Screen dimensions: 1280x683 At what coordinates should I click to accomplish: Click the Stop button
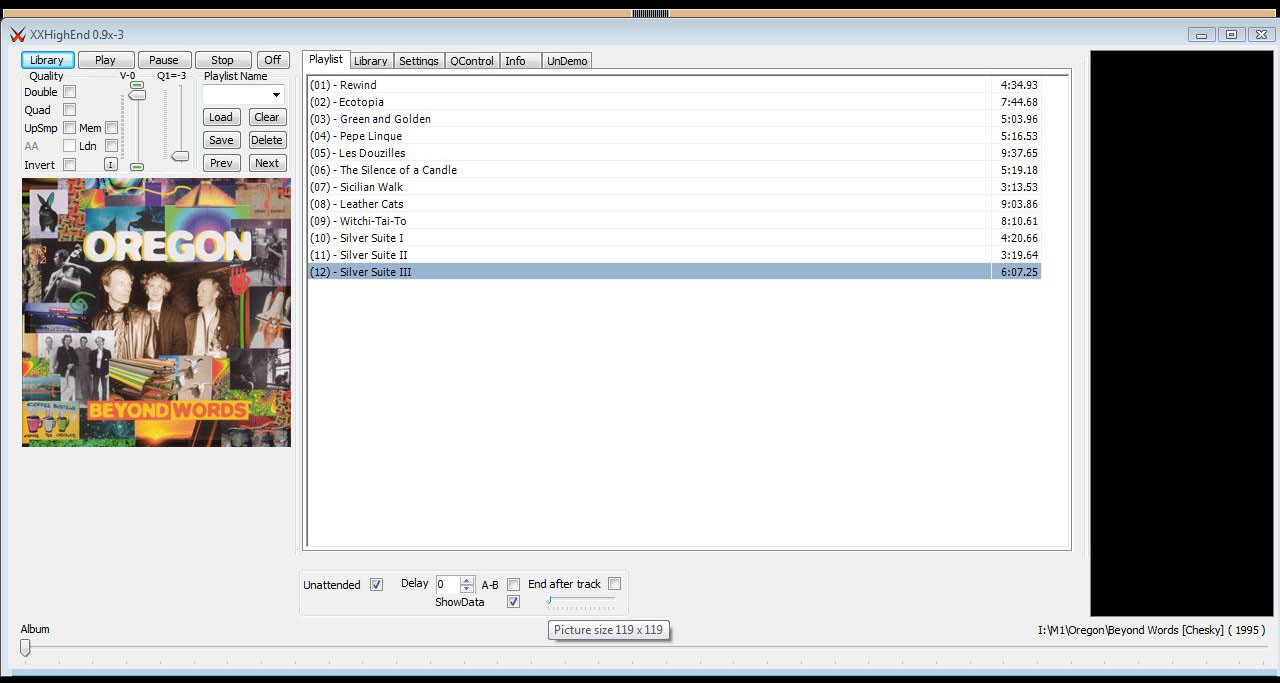(223, 60)
